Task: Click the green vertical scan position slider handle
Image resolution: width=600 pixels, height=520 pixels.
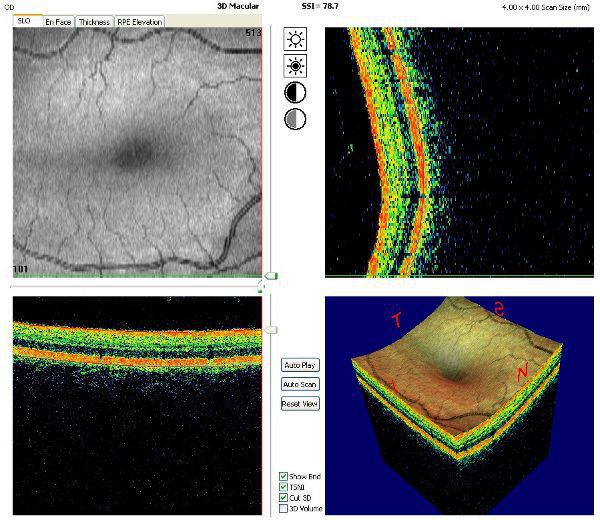Action: click(x=271, y=275)
